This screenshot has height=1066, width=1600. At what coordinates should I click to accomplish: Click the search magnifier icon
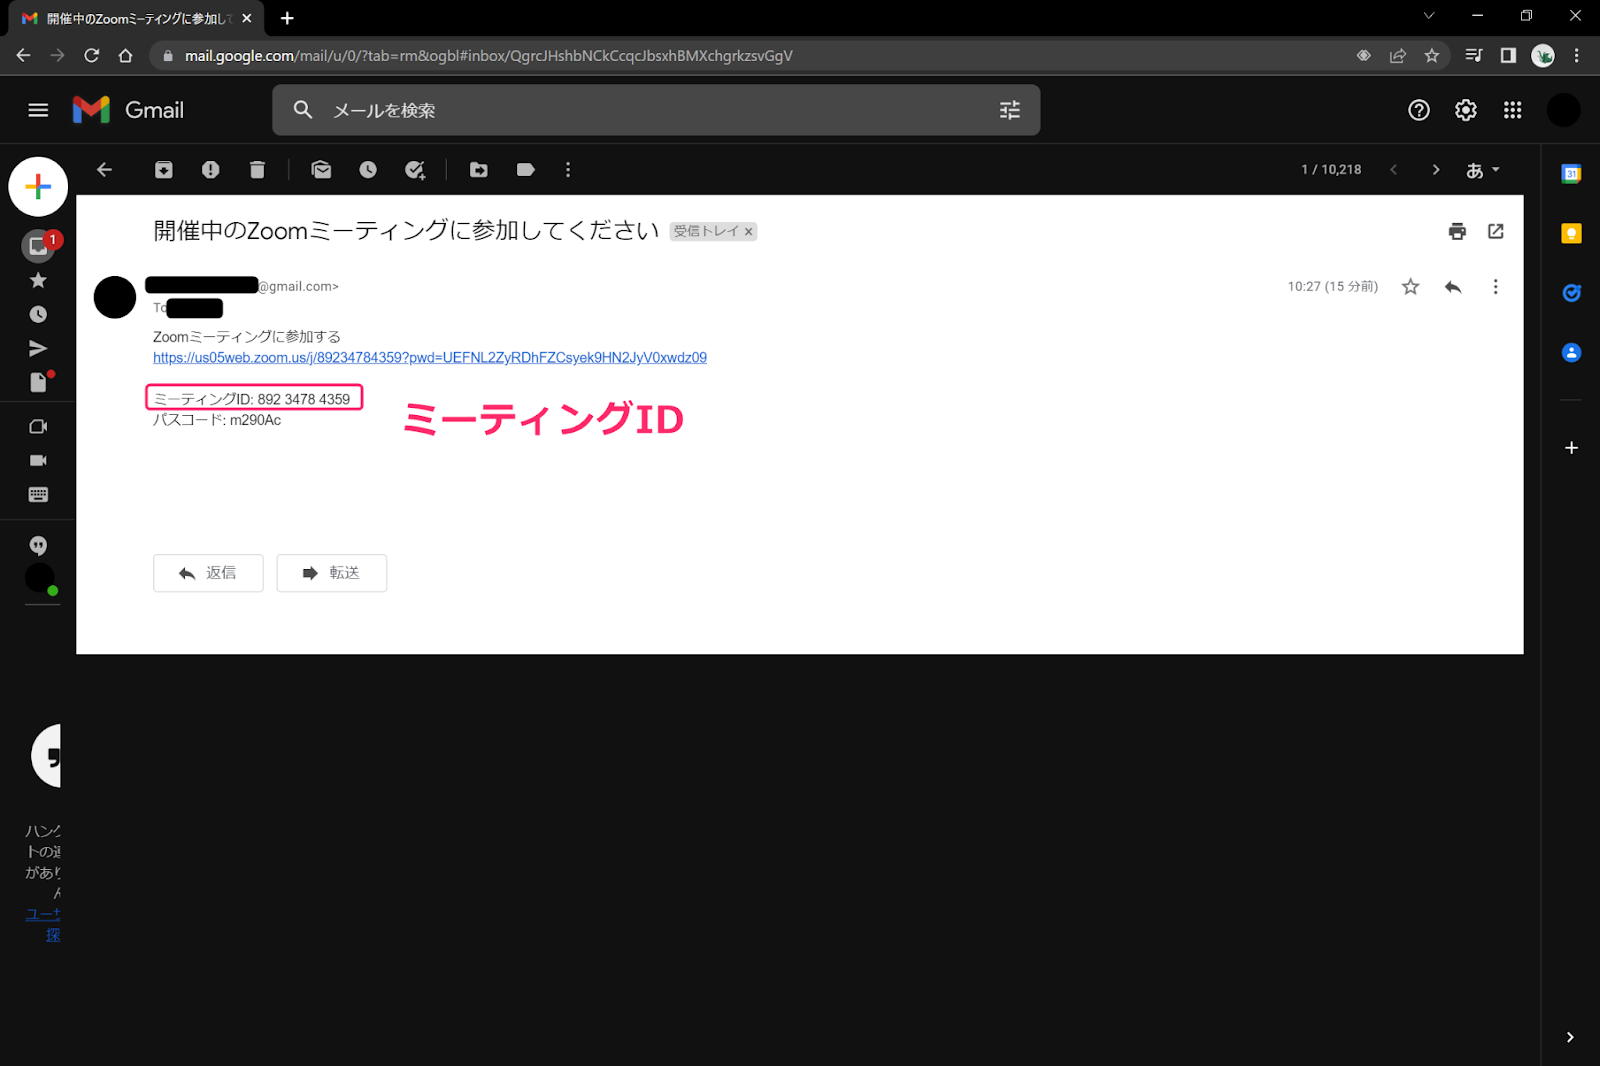point(303,110)
